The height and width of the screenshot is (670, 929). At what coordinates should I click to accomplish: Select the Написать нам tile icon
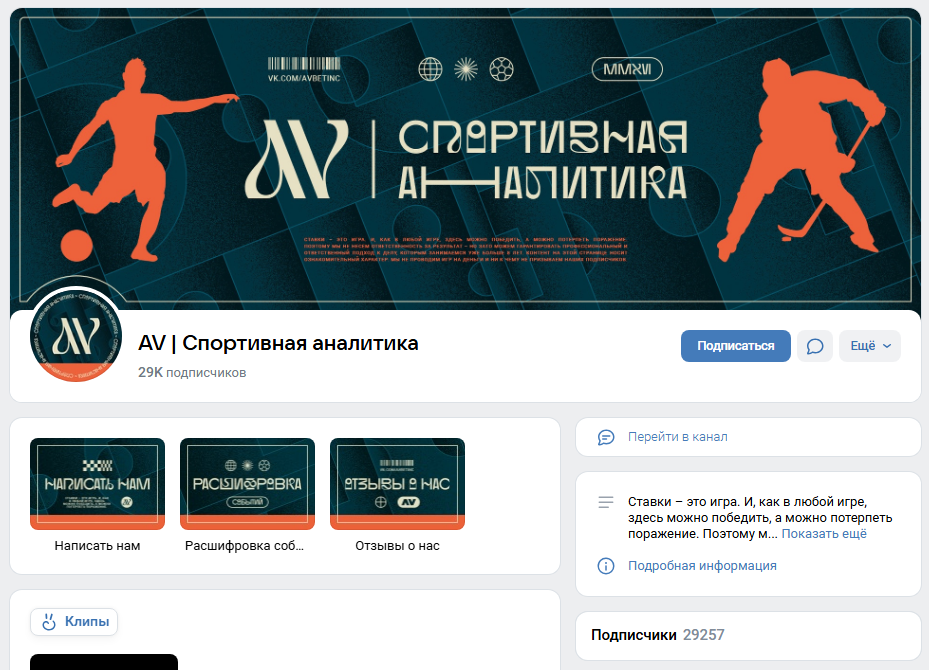[x=97, y=483]
